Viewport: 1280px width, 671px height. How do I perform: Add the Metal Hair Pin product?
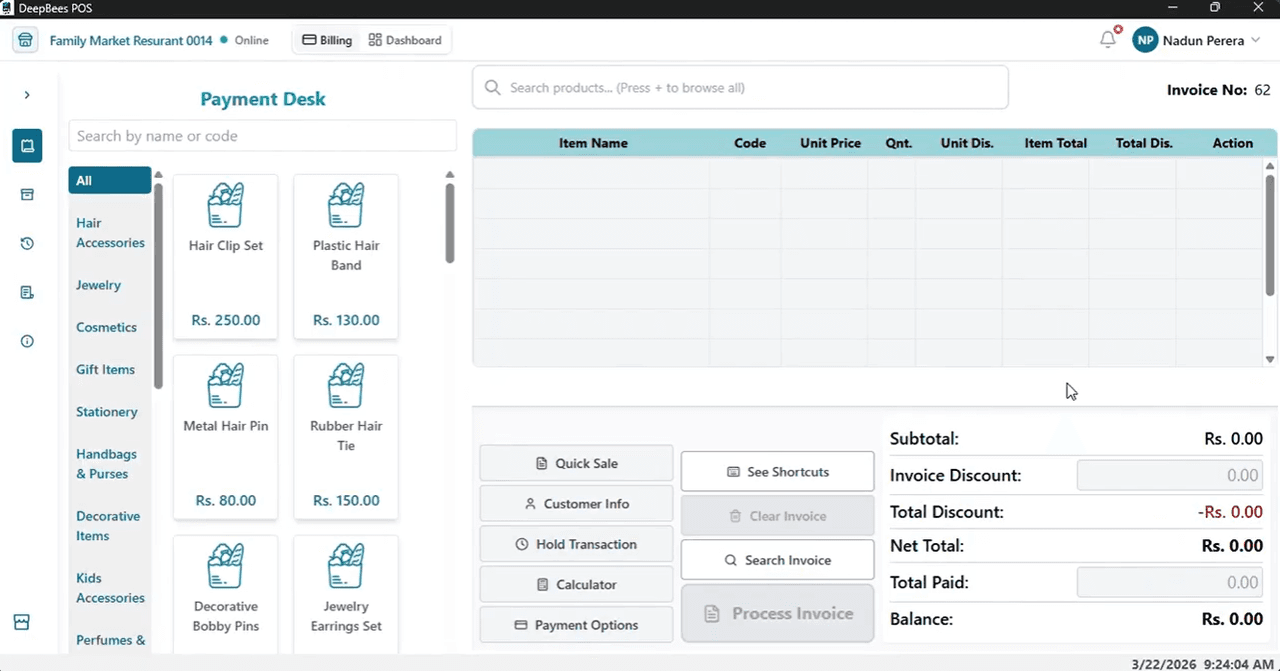coord(226,437)
